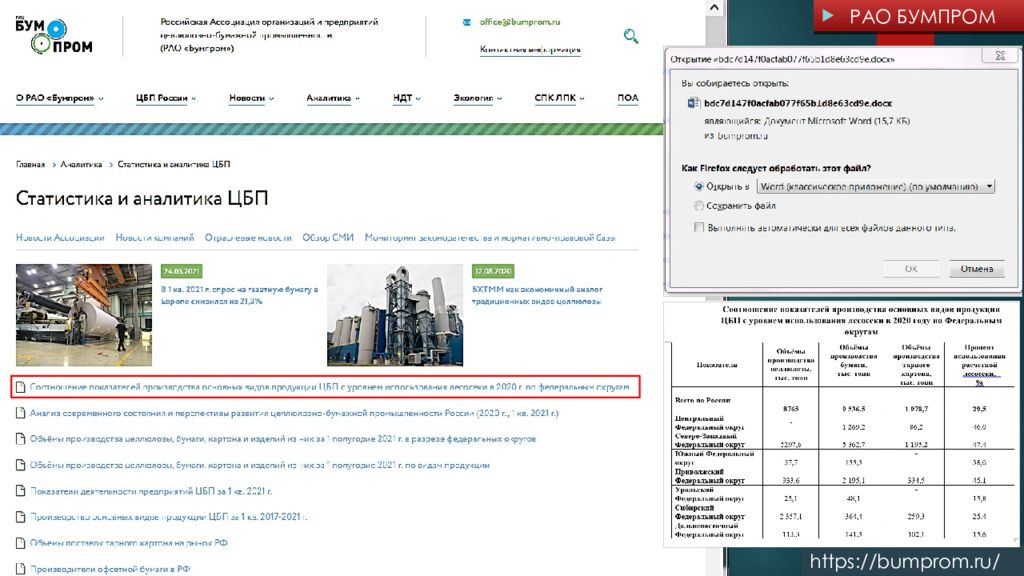Viewport: 1024px width, 576px height.
Task: Click the OK button in dialog
Action: 911,268
